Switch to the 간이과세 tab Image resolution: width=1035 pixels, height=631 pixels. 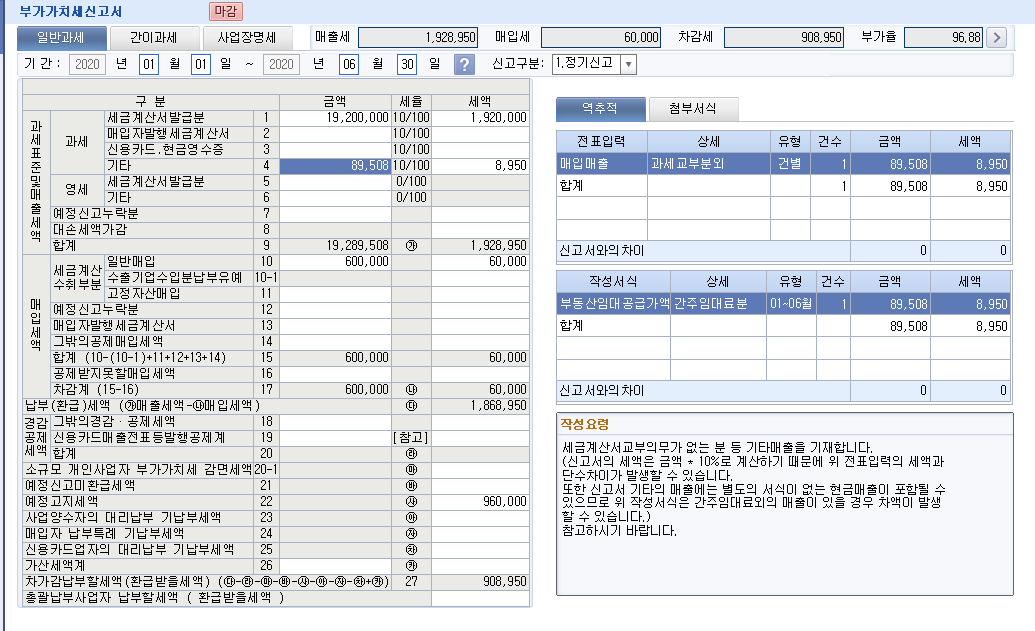point(154,38)
